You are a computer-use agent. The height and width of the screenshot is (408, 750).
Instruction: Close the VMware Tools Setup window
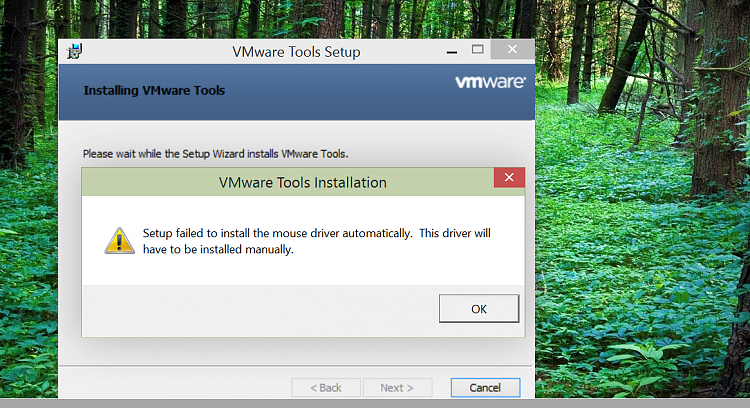tap(512, 49)
